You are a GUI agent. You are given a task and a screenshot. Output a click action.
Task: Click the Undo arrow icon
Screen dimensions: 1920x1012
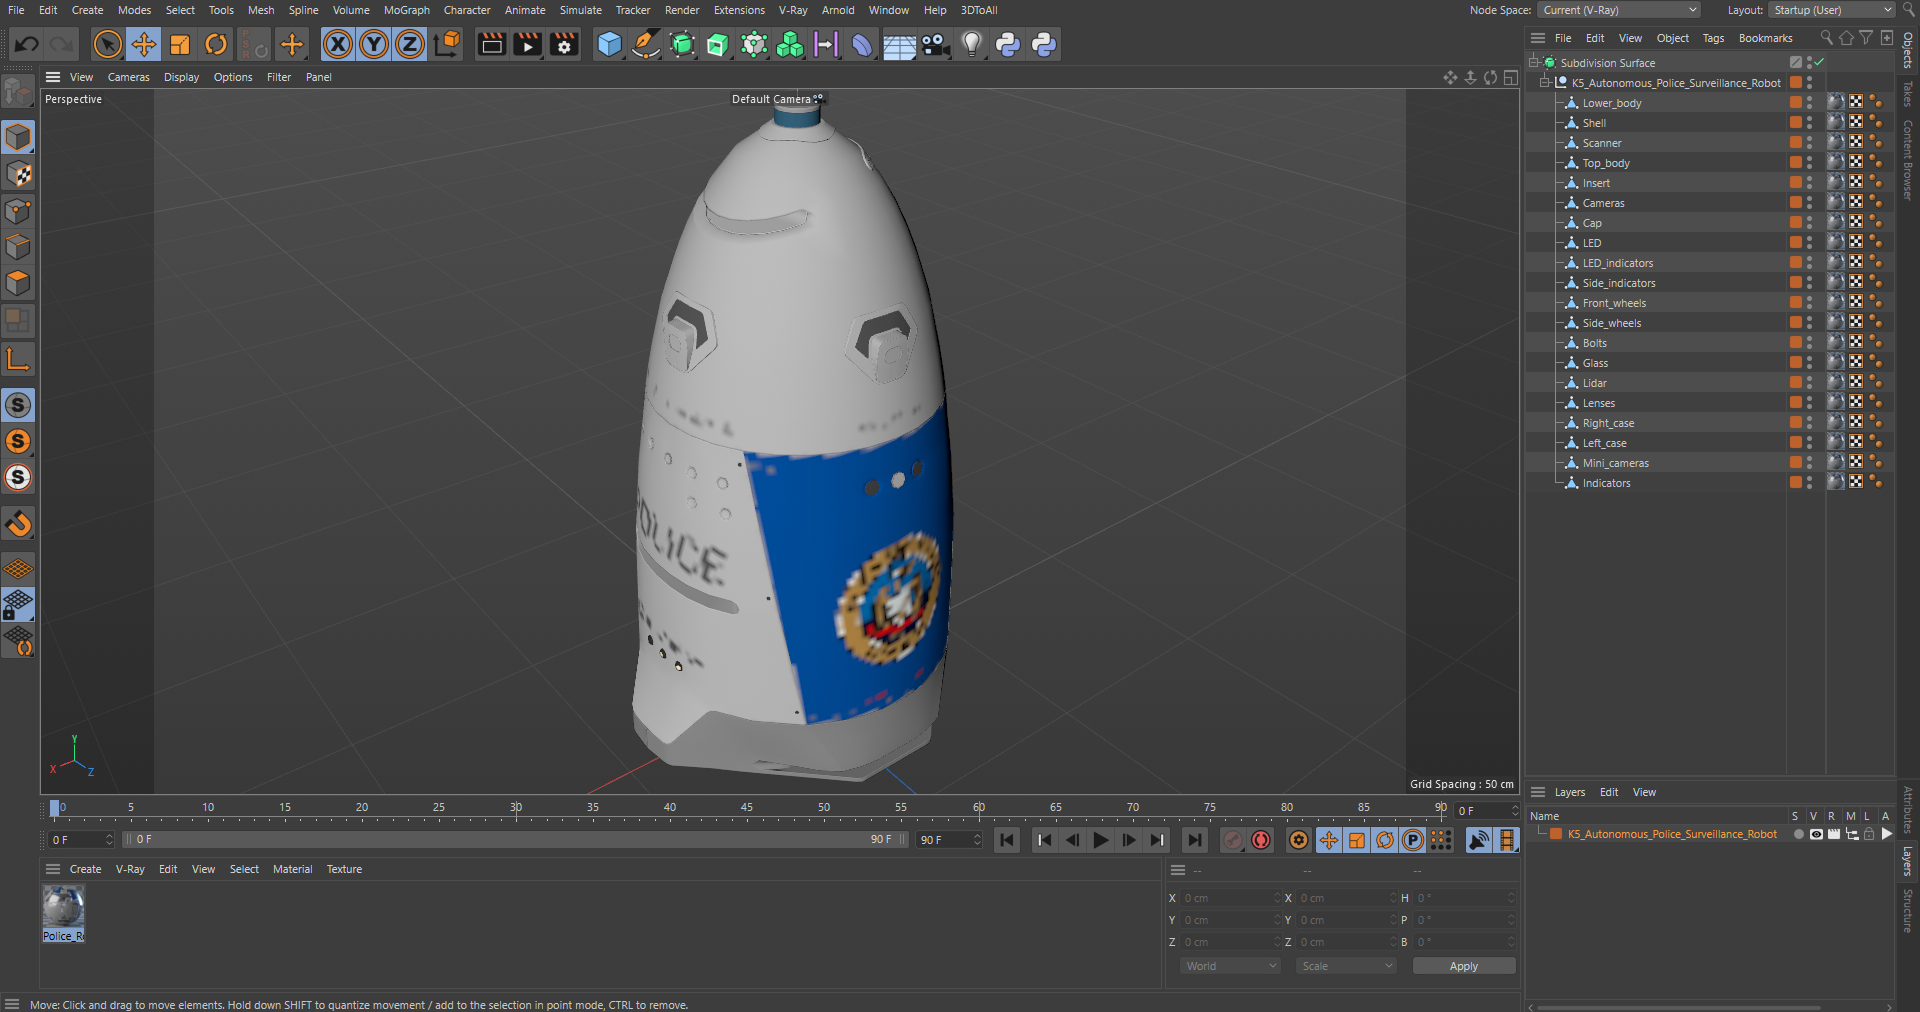(27, 44)
